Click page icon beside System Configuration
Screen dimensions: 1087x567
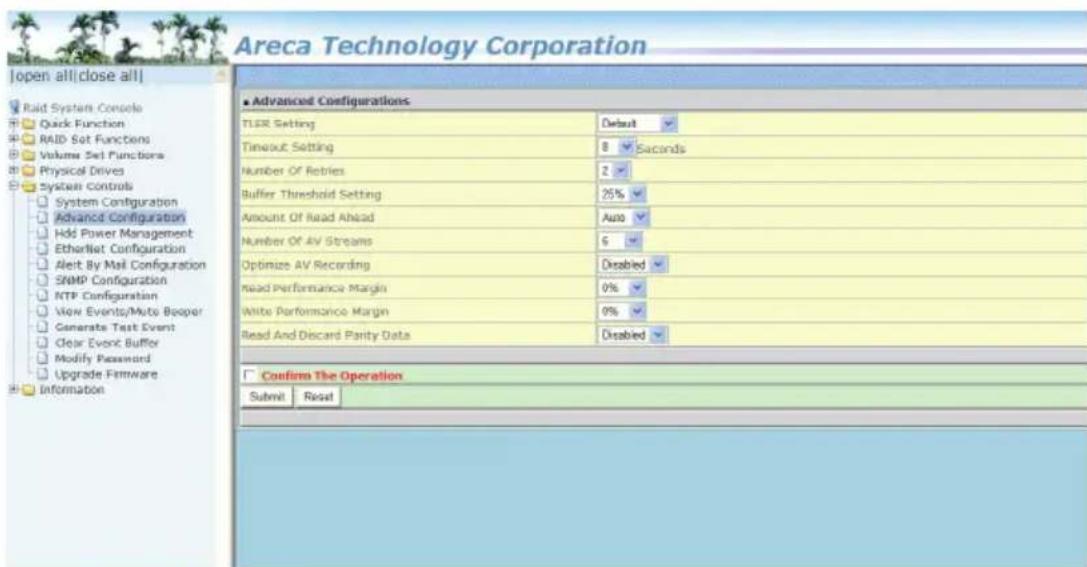(x=44, y=202)
